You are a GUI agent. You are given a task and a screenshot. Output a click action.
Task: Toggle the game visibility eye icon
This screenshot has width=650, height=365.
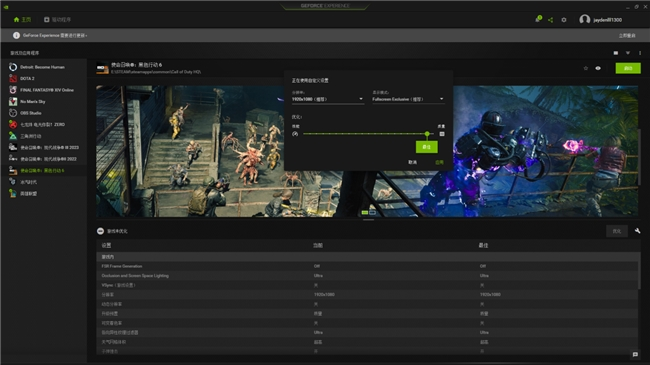pos(598,68)
